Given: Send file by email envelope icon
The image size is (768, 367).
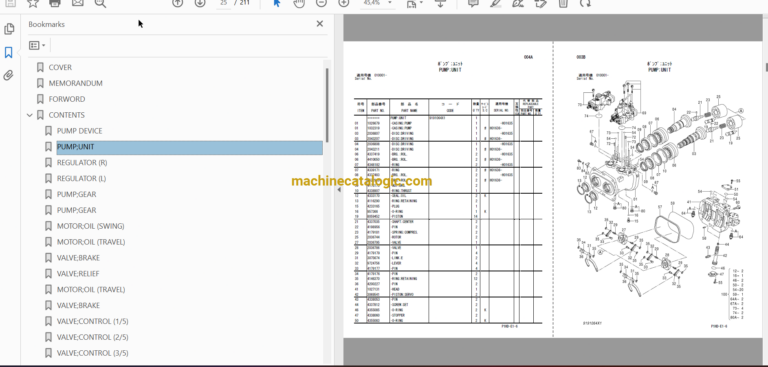Looking at the screenshot, I should pyautogui.click(x=77, y=3).
